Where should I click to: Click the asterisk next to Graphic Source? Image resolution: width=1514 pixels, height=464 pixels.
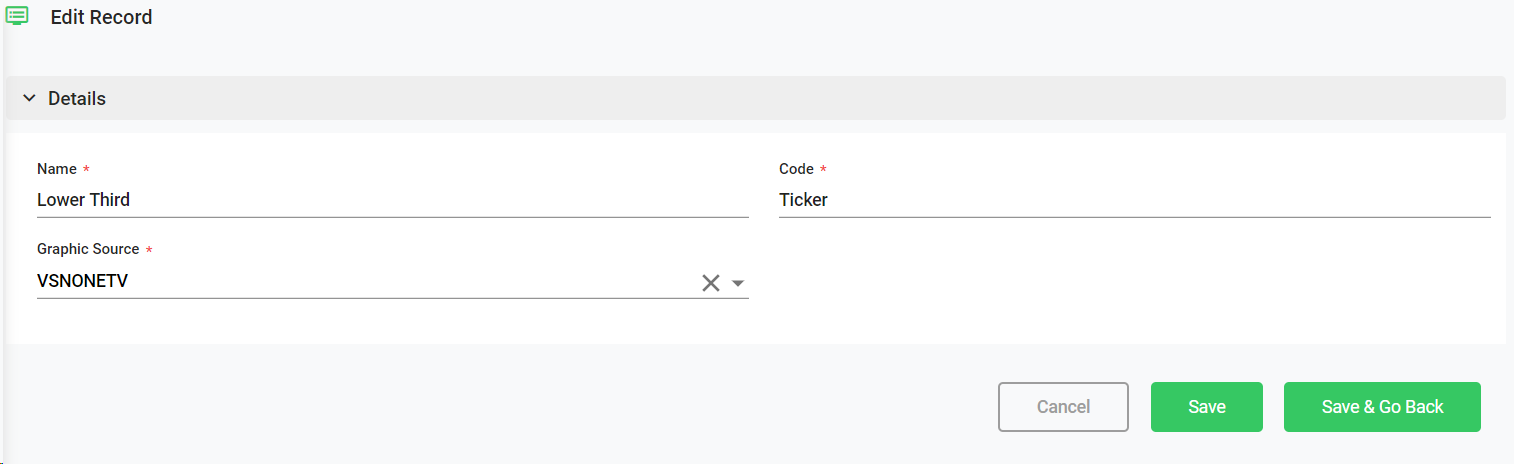[x=150, y=250]
